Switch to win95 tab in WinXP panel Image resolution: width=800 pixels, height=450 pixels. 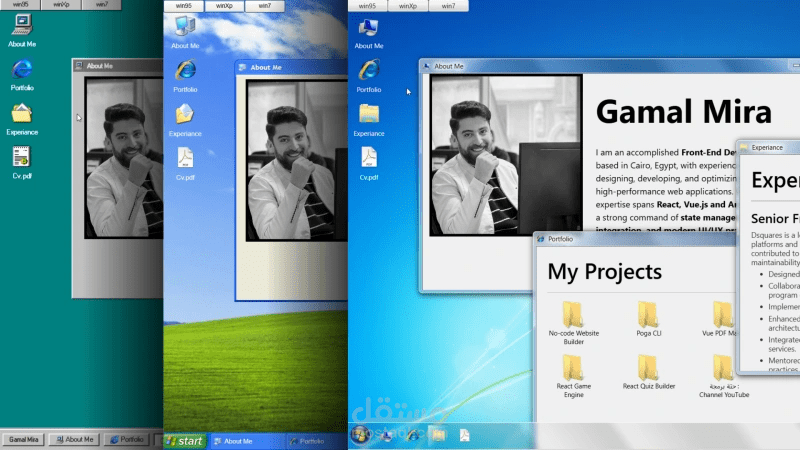click(184, 6)
